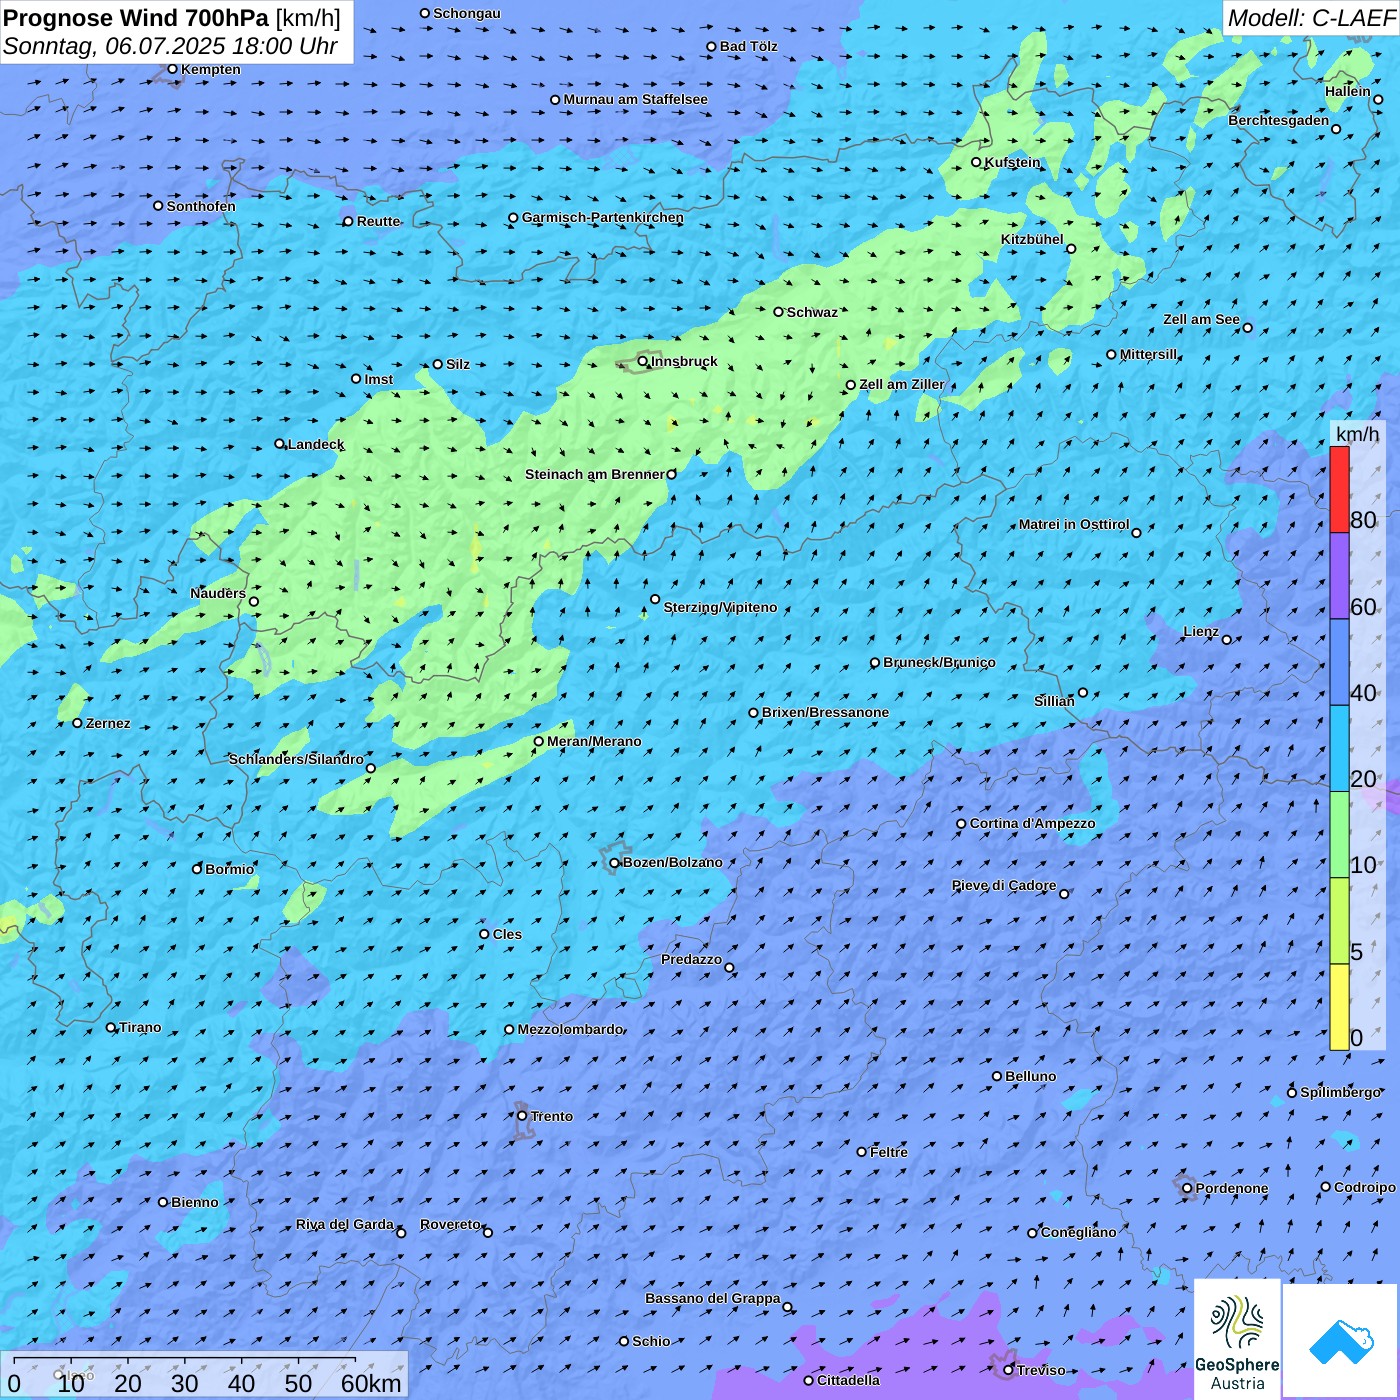
Task: Click the 'Pieve di Cadore' label
Action: point(1004,885)
